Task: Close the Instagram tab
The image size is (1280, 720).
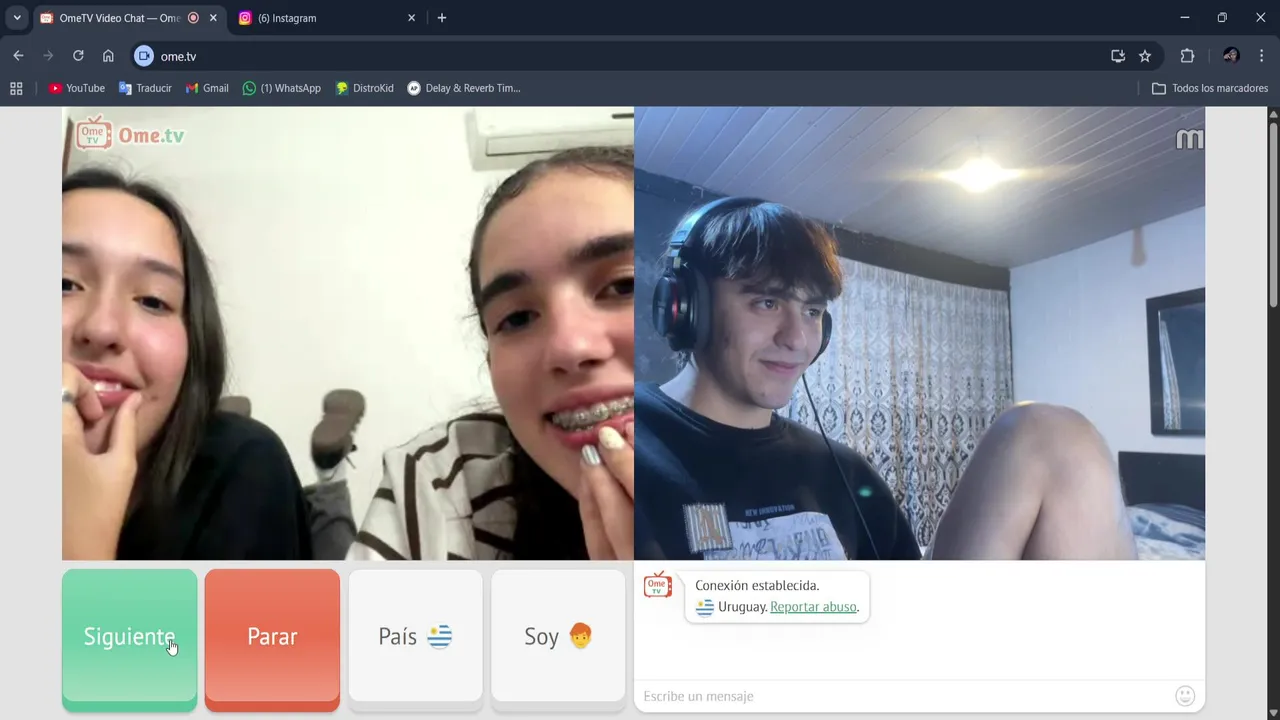Action: (411, 18)
